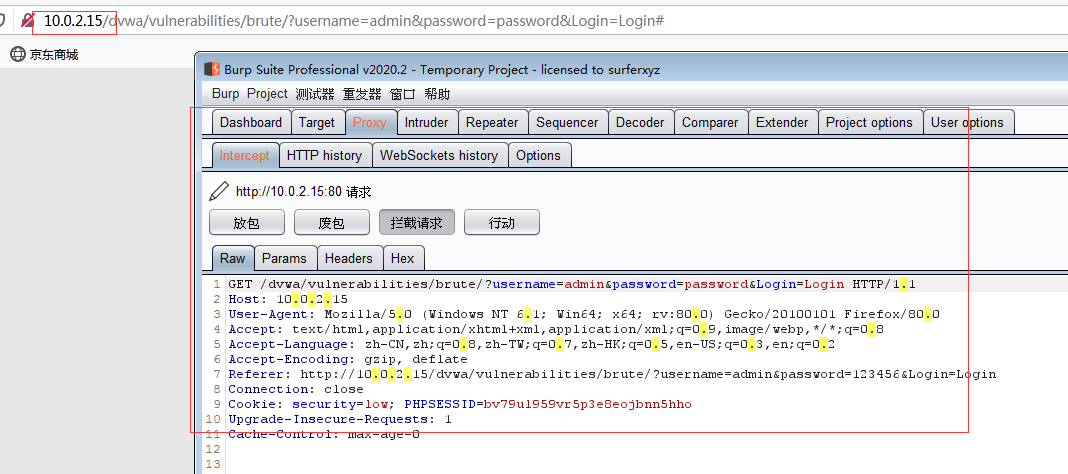This screenshot has height=474, width=1068.
Task: Click the User-Agent header line
Action: [584, 314]
